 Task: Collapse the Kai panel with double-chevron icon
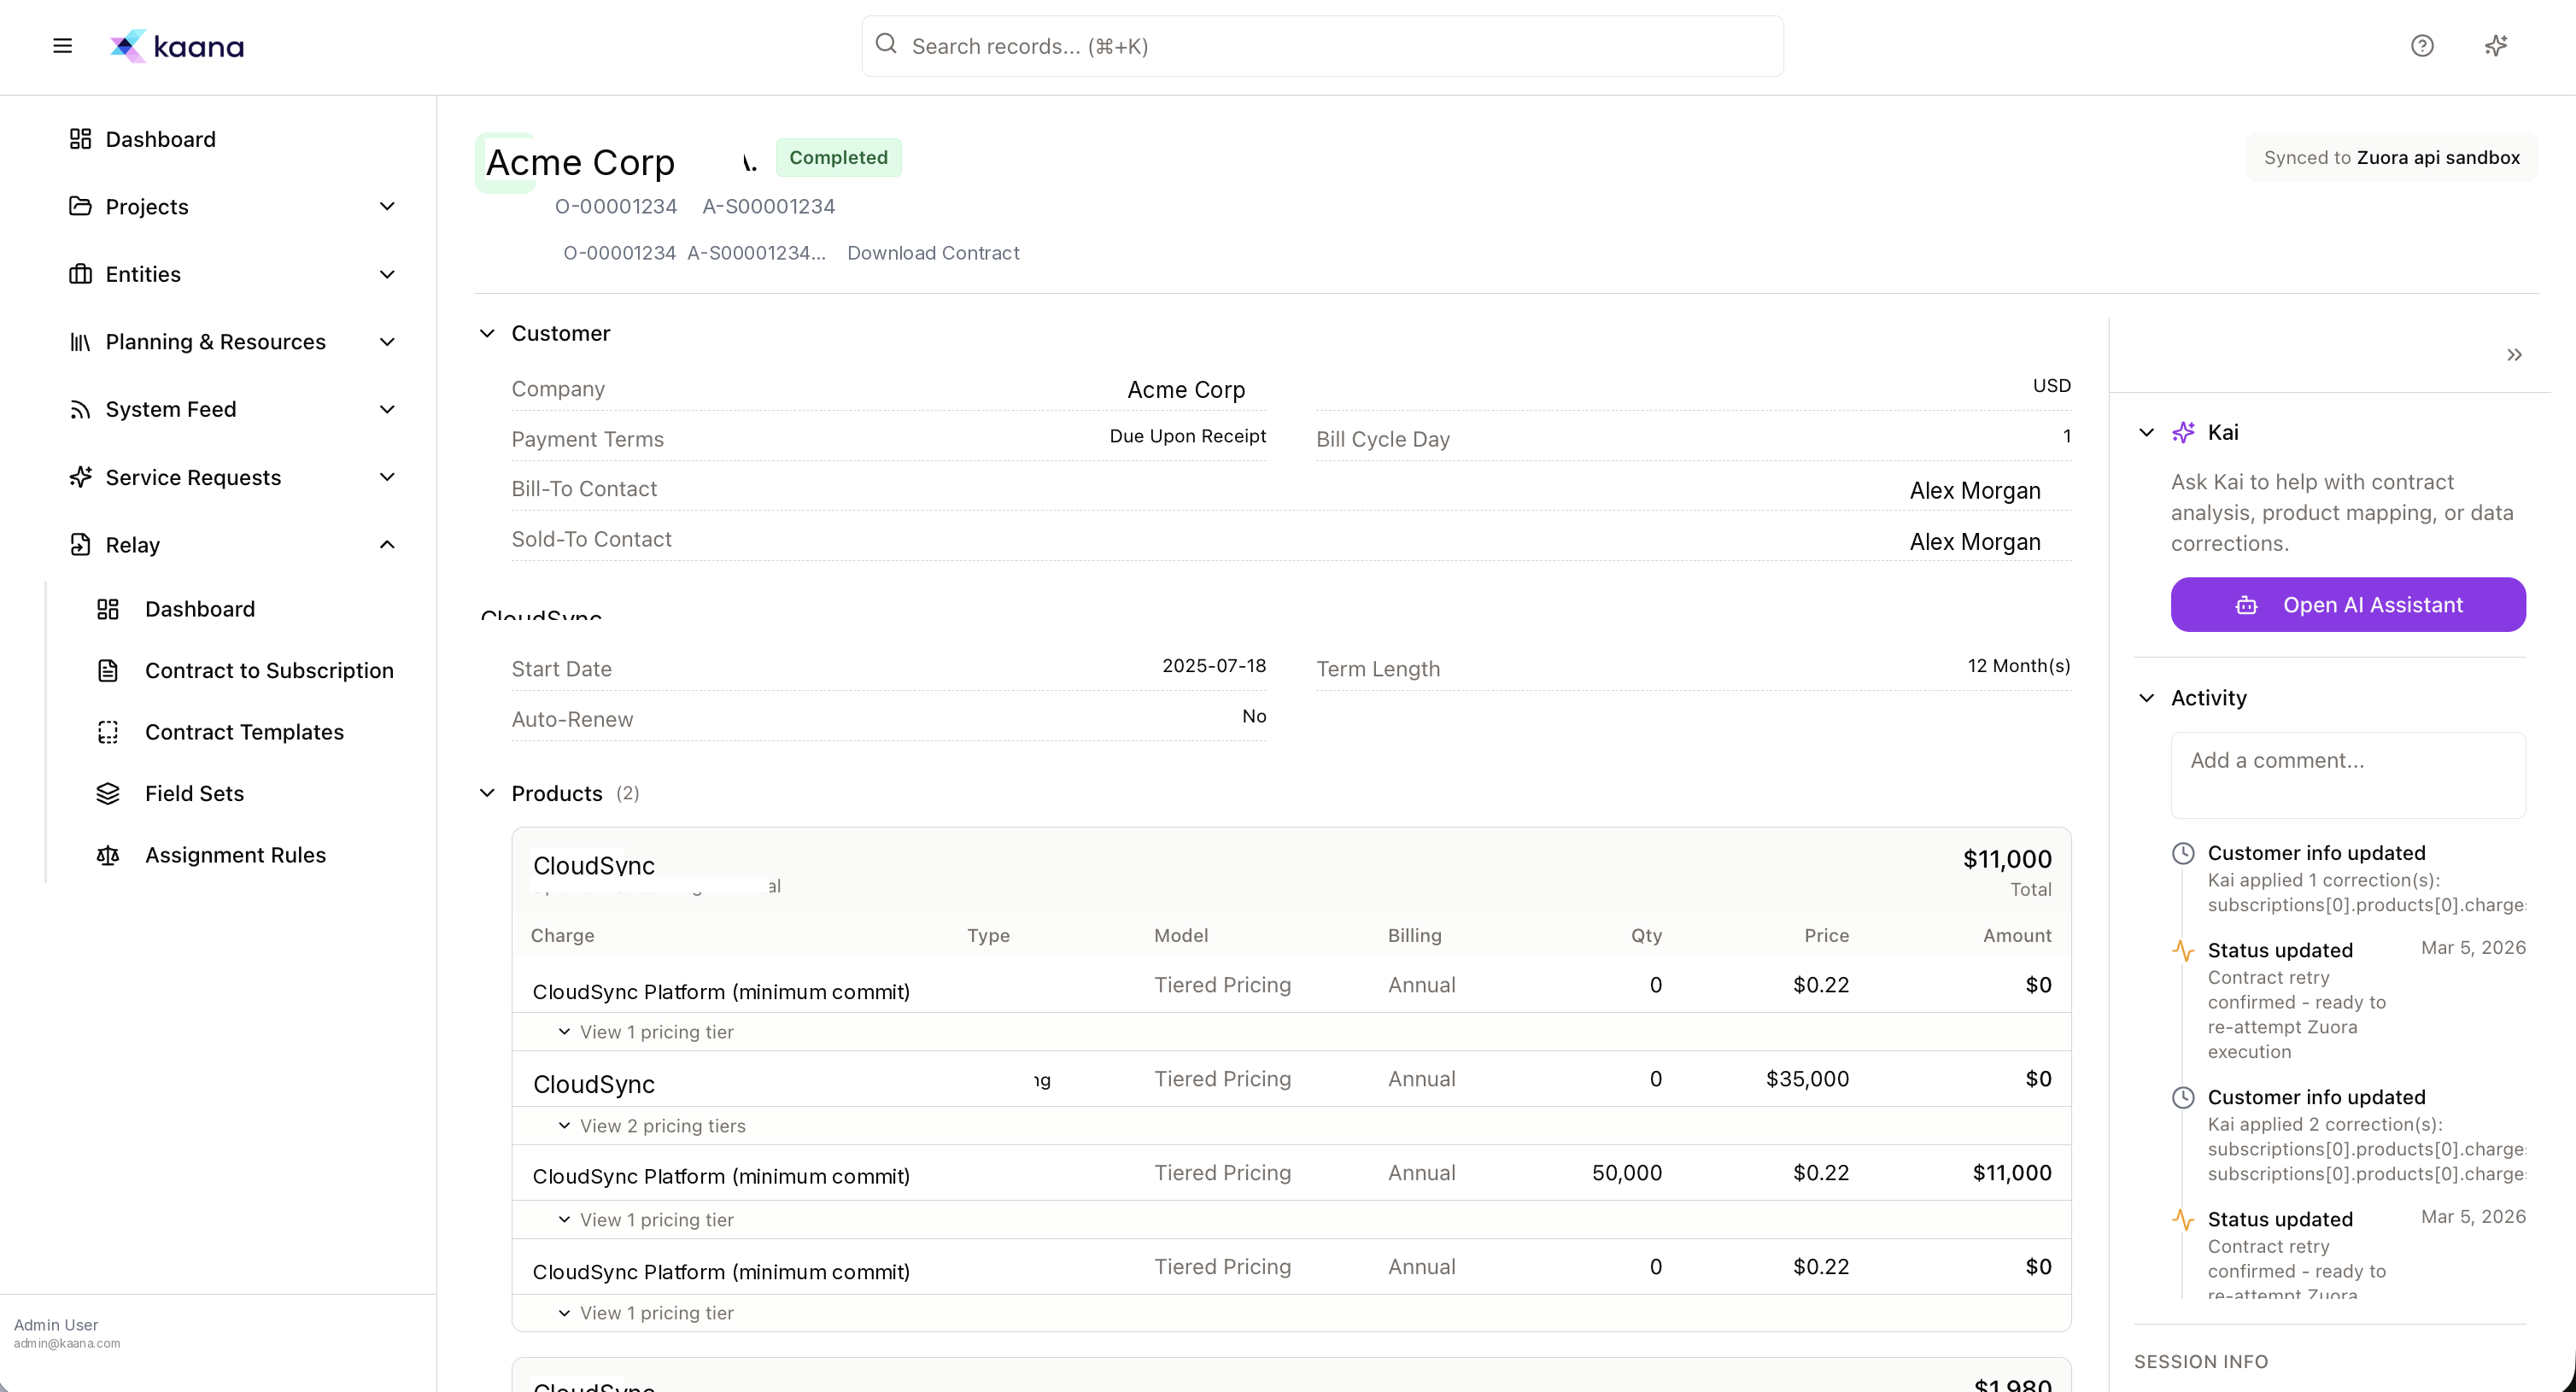click(2515, 355)
